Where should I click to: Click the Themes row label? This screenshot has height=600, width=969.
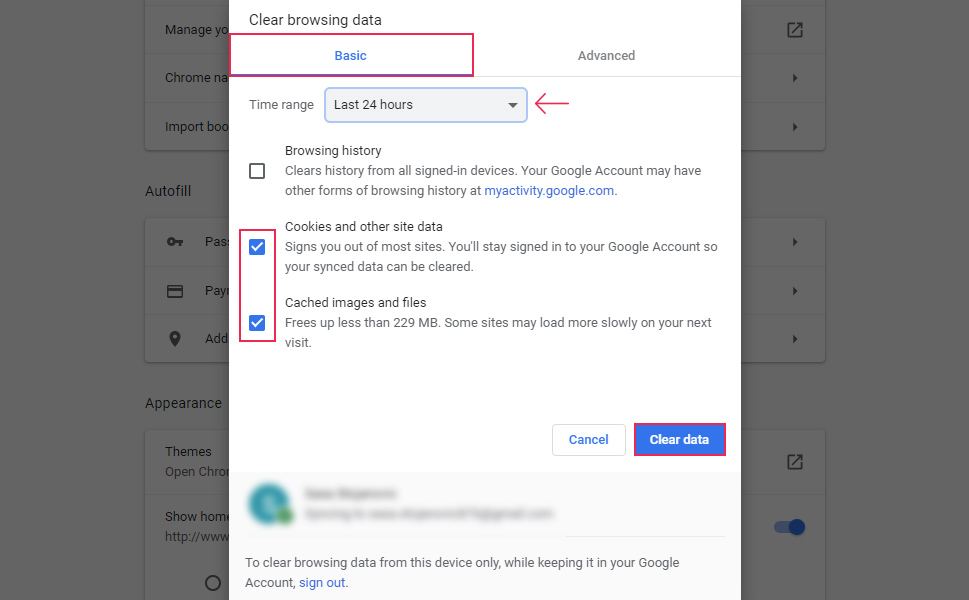tap(188, 452)
